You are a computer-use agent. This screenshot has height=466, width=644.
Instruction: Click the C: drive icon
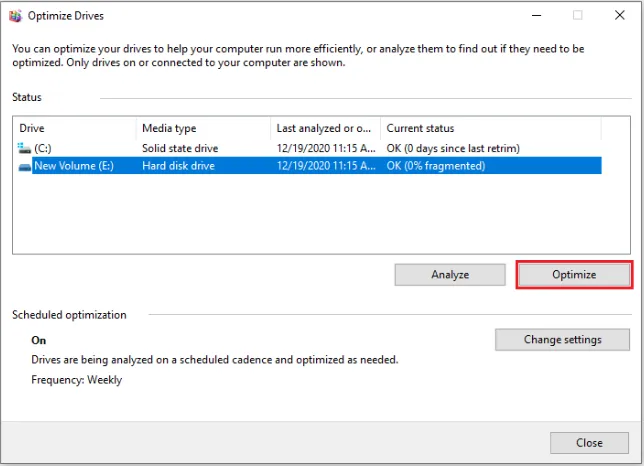tap(24, 148)
